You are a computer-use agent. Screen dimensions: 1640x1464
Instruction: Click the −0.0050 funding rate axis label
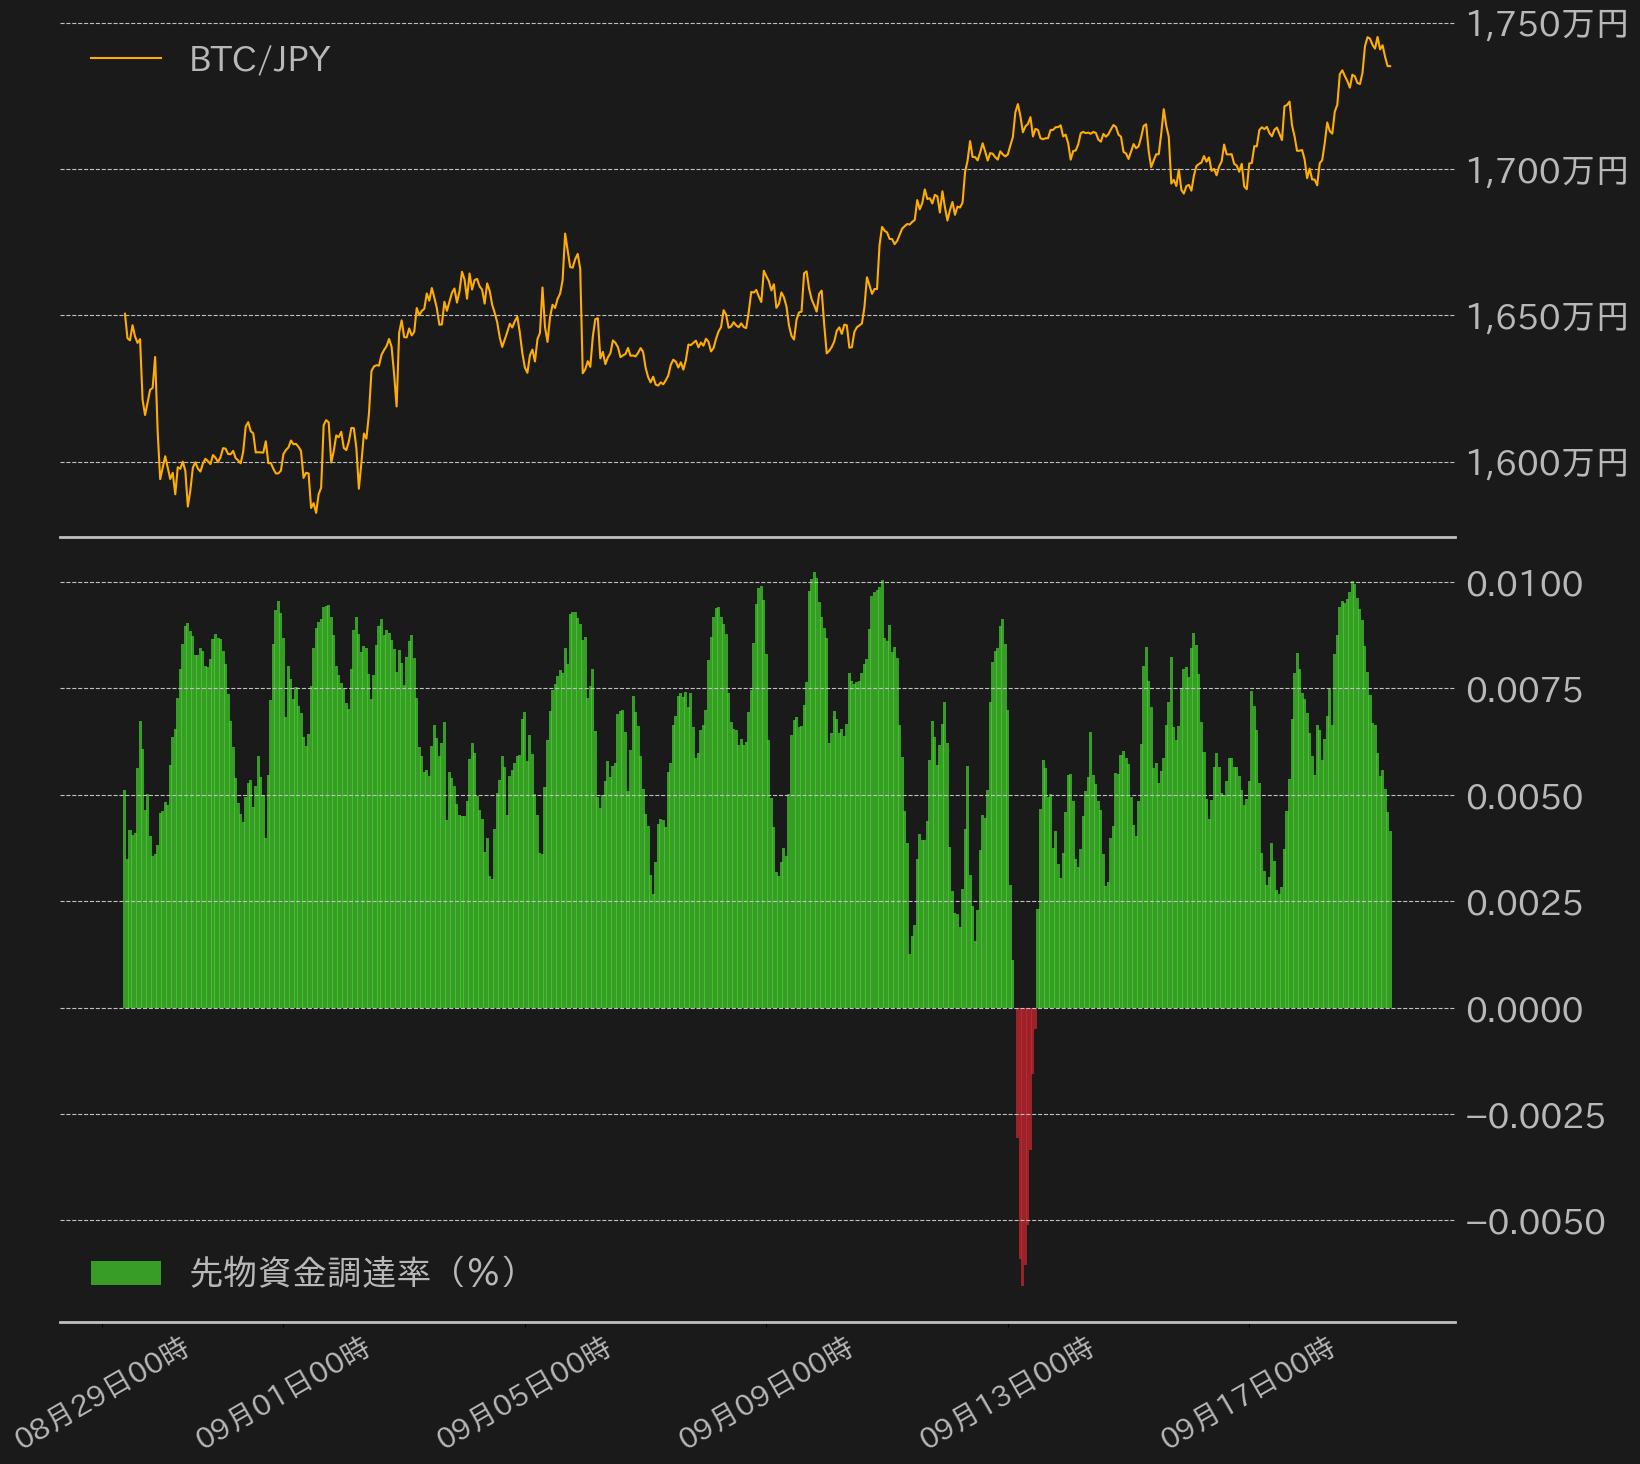[1535, 1222]
